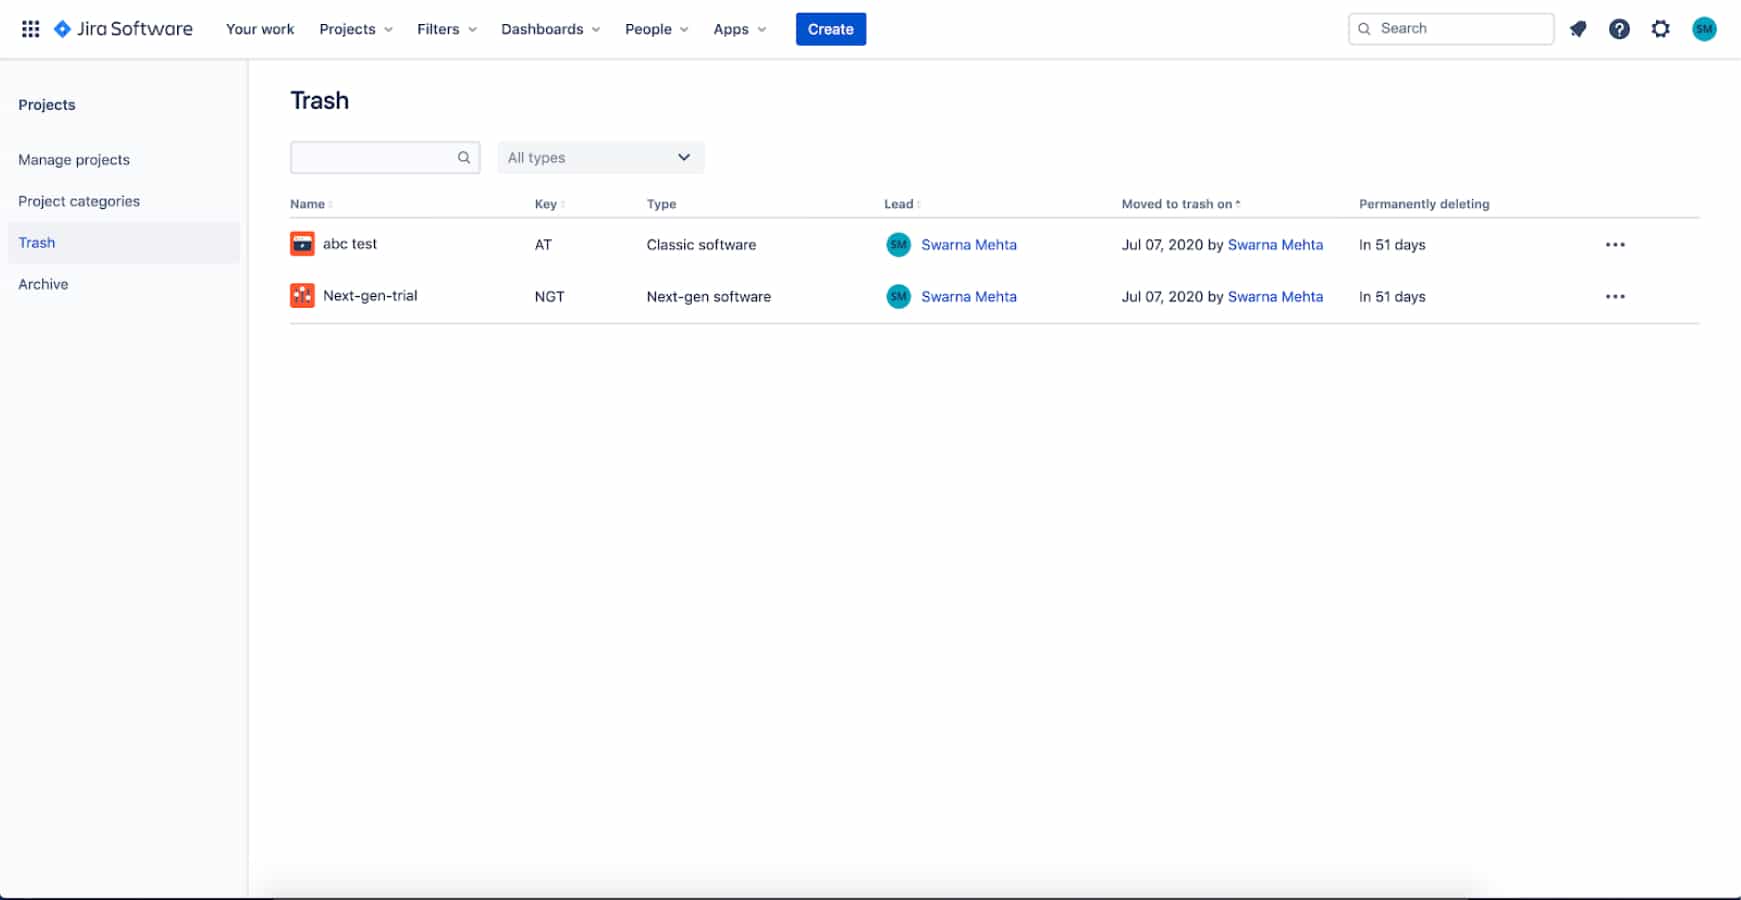Screen dimensions: 1741x900
Task: Expand the Projects menu dropdown
Action: point(355,29)
